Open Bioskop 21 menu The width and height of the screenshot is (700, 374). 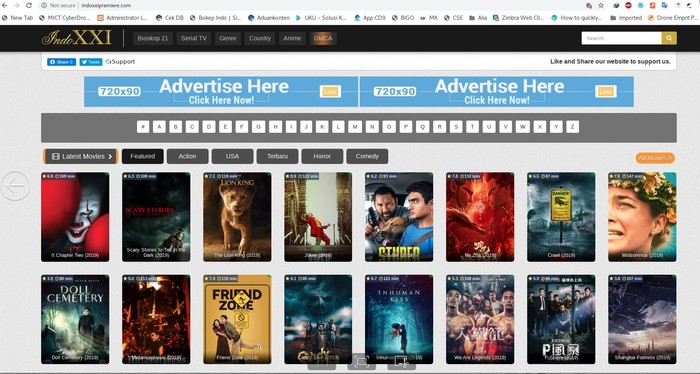(153, 38)
